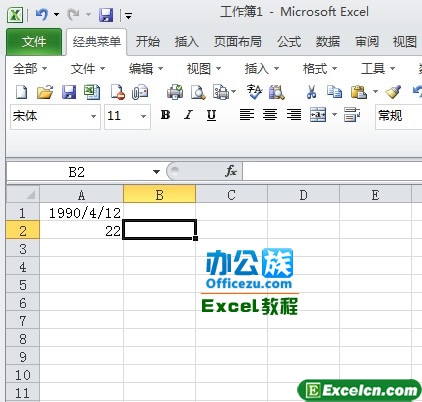Center align text
Image resolution: width=422 pixels, height=402 pixels.
click(270, 115)
